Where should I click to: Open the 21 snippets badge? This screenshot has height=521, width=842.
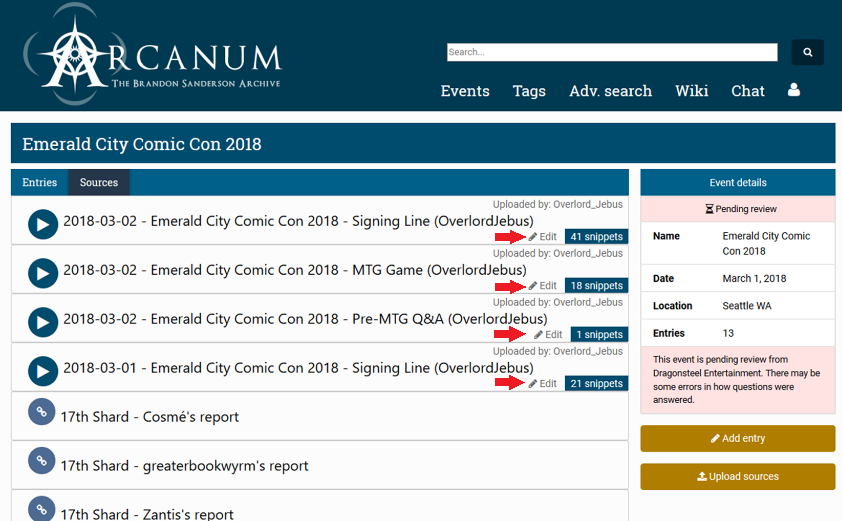(596, 383)
